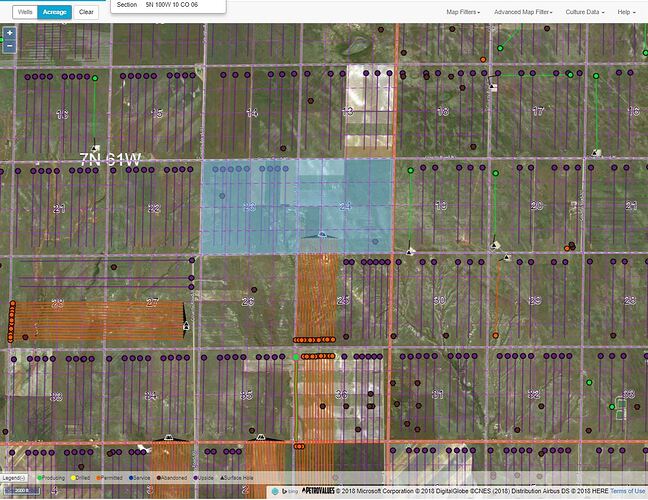The image size is (648, 500).
Task: Click the section 27 label
Action: pos(152,302)
